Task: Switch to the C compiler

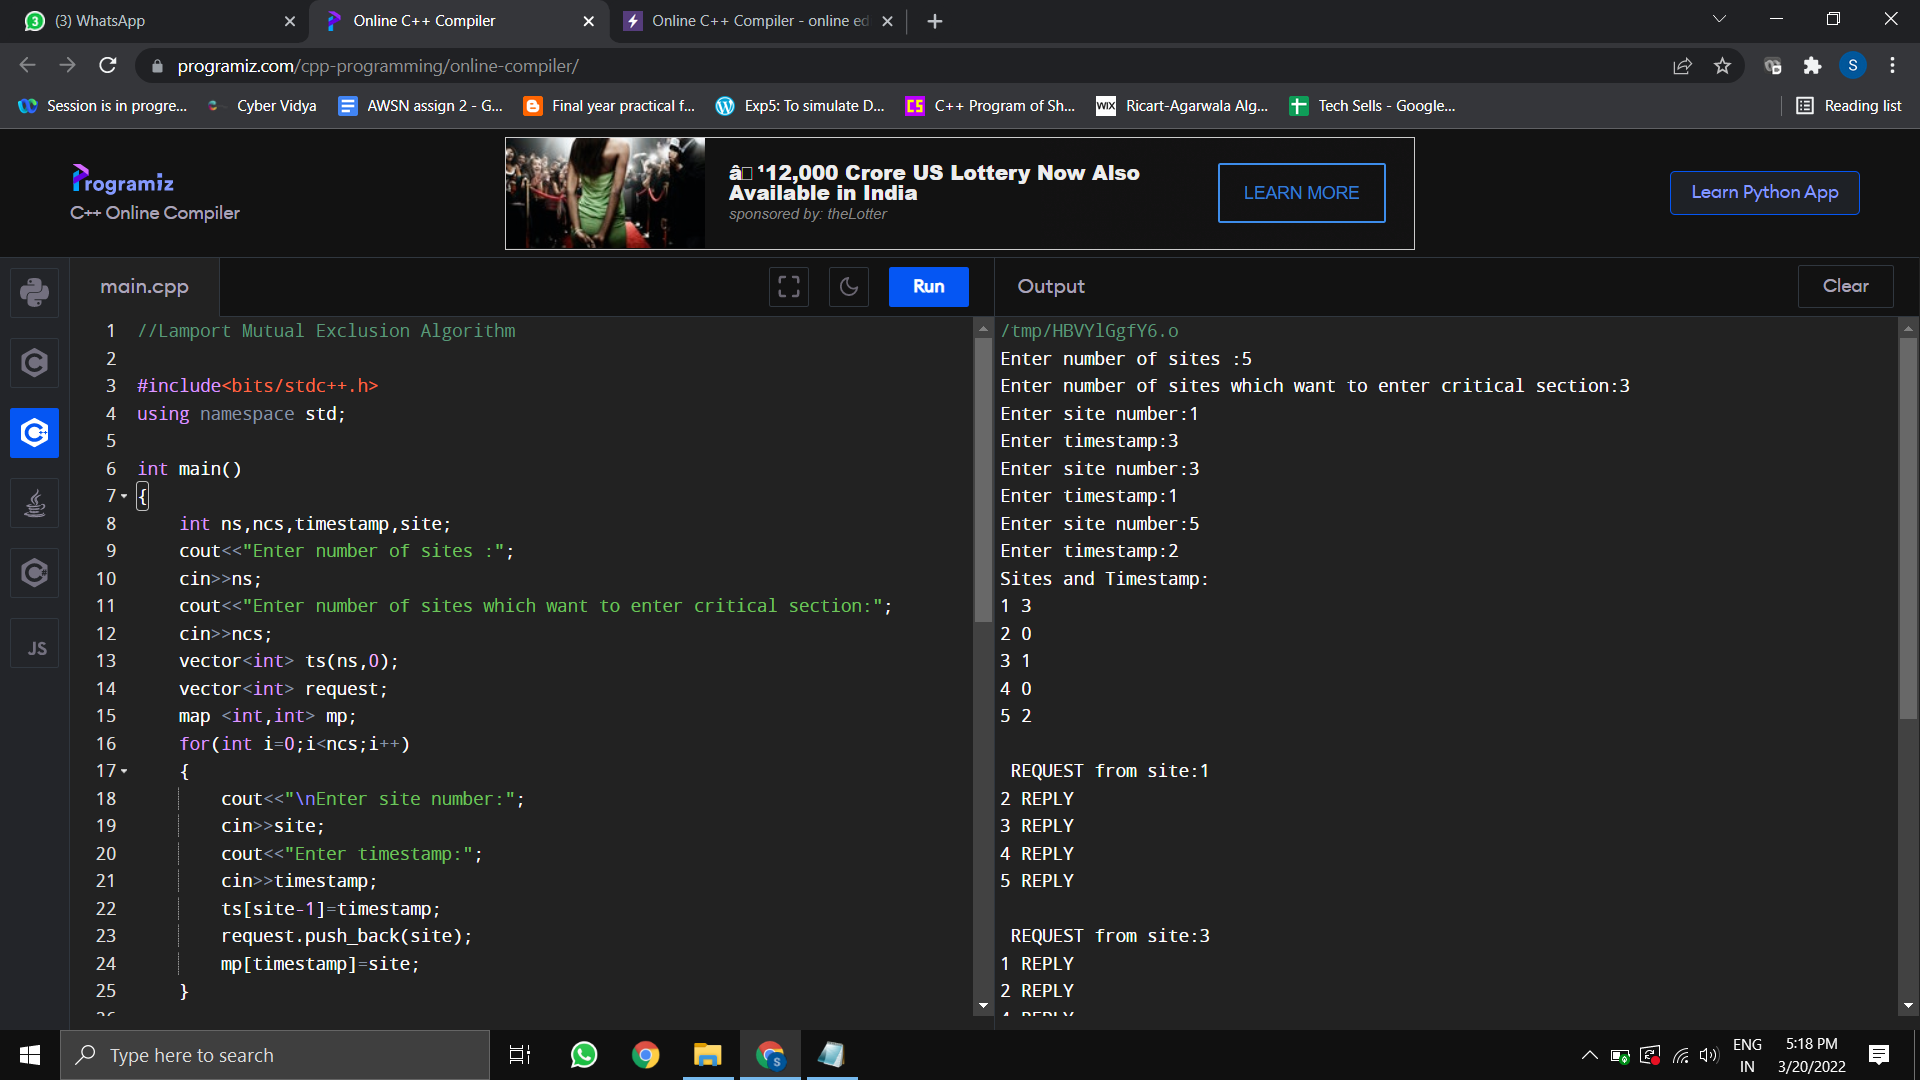Action: click(x=34, y=362)
